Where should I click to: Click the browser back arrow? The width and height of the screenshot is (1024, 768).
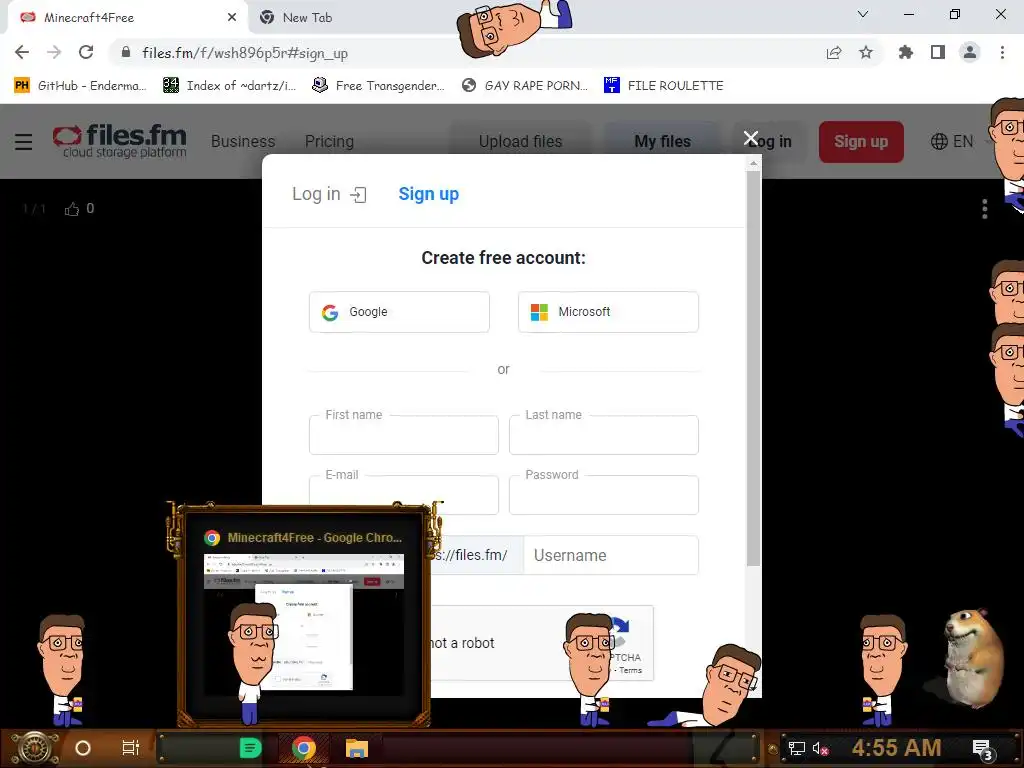pyautogui.click(x=22, y=52)
